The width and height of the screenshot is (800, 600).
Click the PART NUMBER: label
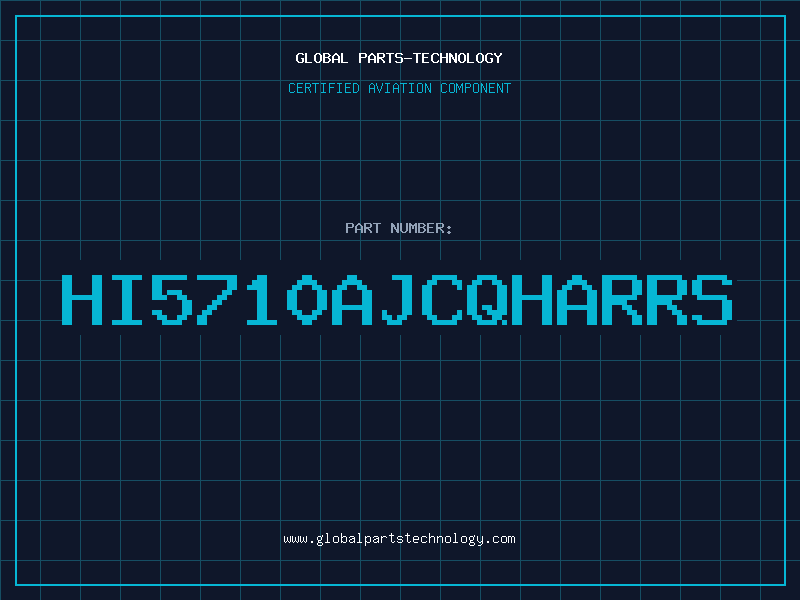(399, 228)
